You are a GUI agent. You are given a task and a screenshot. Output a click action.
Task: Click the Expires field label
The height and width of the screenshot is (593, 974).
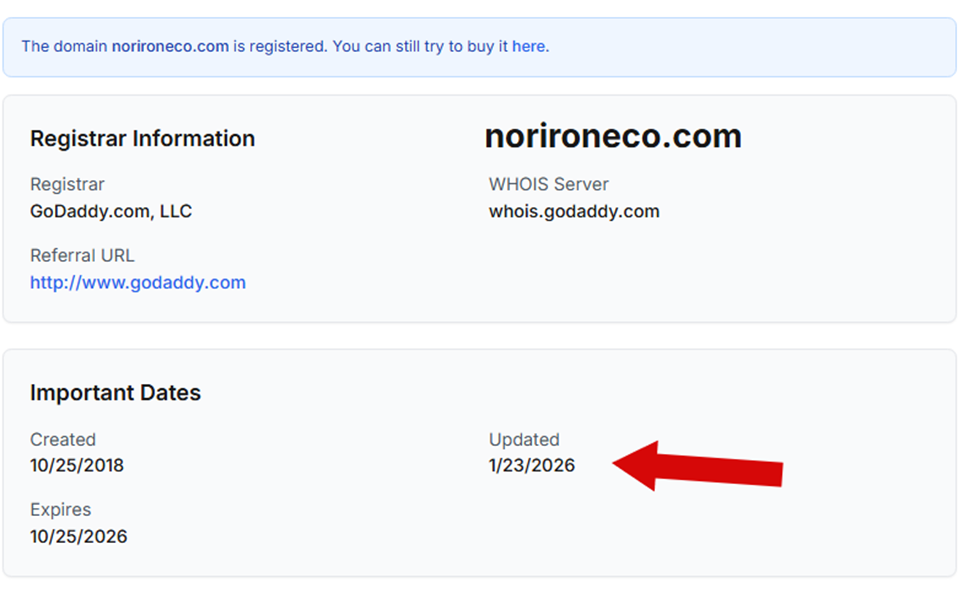point(60,510)
